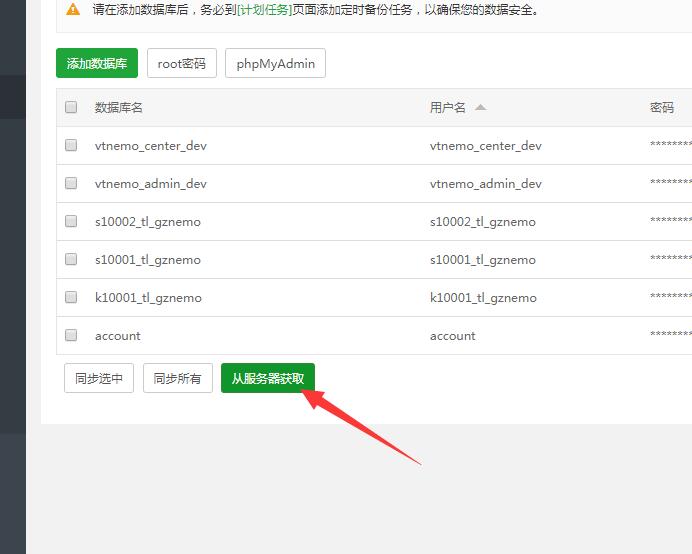This screenshot has width=692, height=554.
Task: Select the vtnemo_admin_dev row checkbox
Action: [71, 183]
